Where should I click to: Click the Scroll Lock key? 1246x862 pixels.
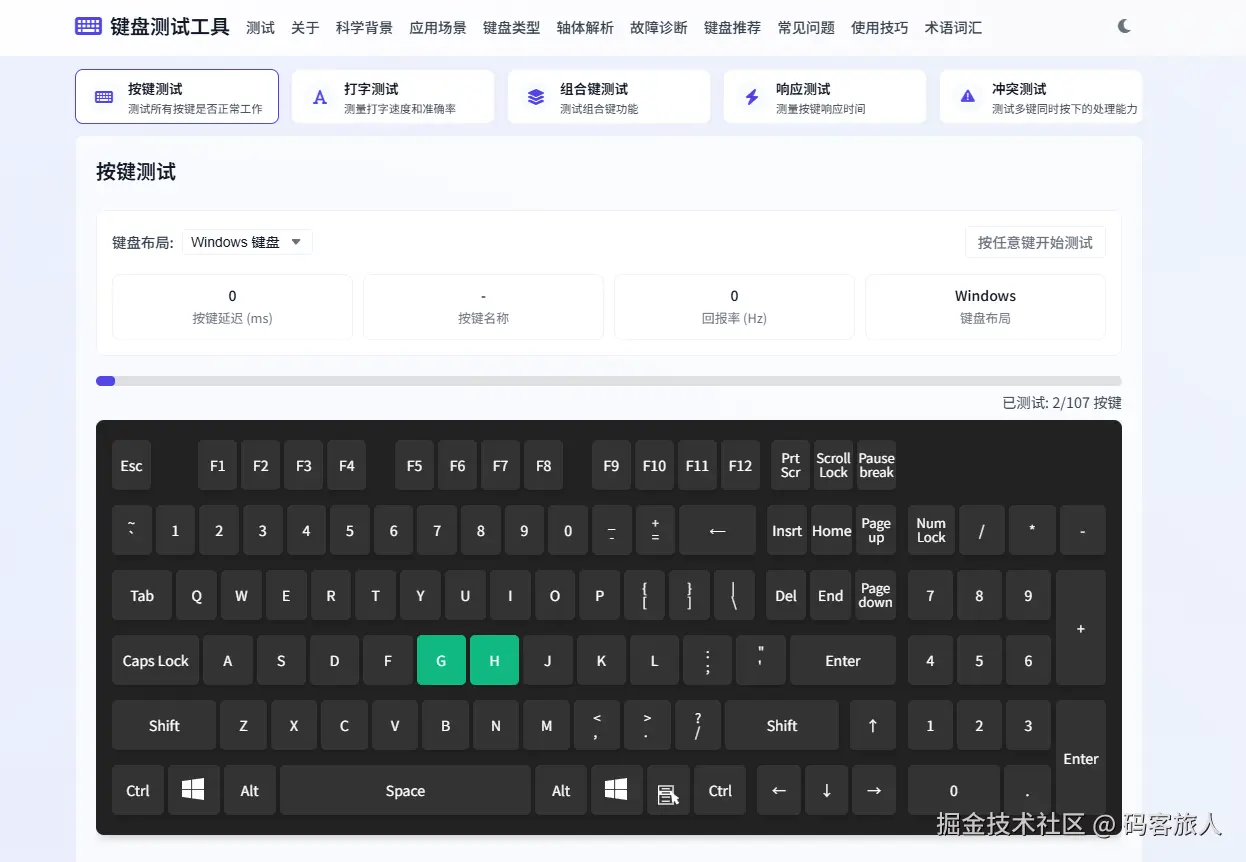coord(833,465)
